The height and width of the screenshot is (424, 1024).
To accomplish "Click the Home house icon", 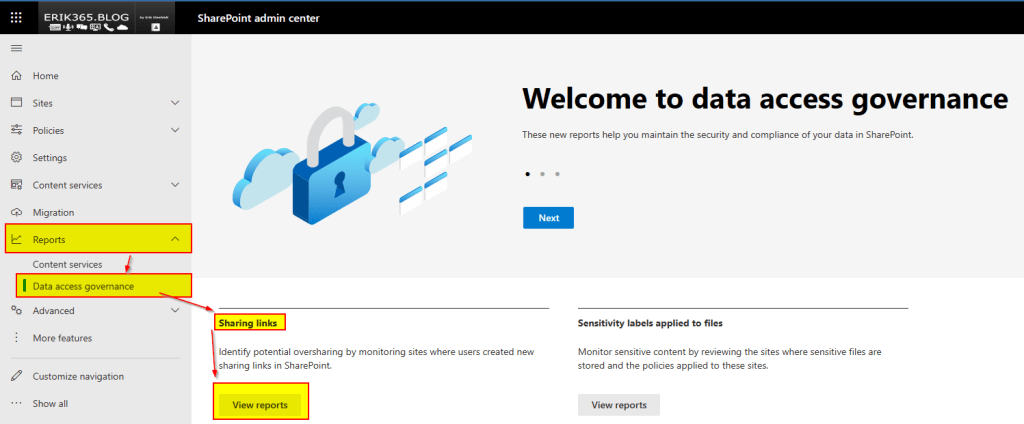I will point(16,76).
